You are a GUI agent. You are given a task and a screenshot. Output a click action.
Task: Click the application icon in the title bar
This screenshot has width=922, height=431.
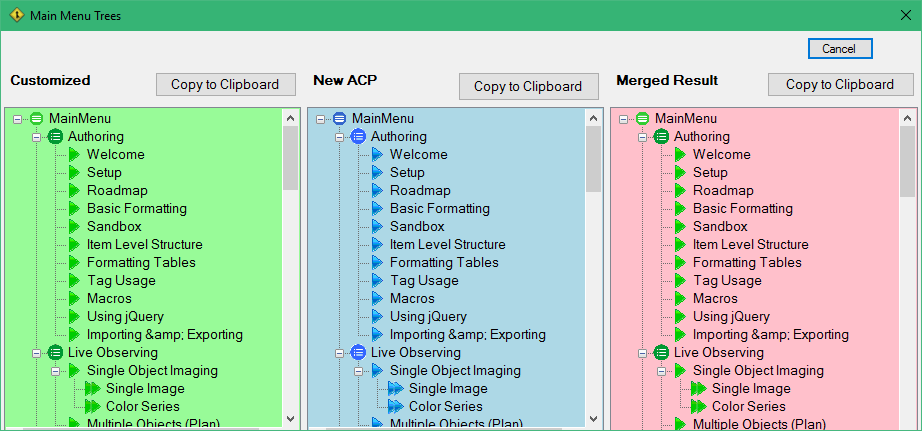click(18, 15)
